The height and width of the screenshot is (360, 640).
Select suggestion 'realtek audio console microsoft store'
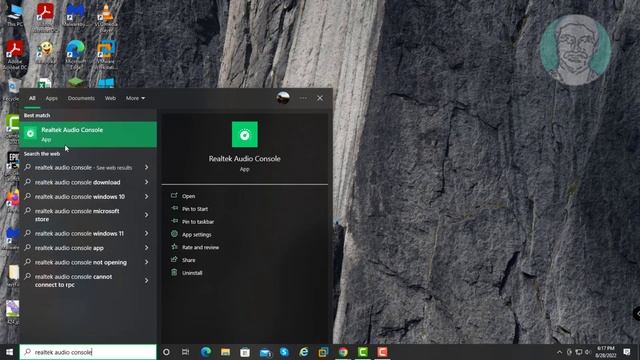tap(77, 215)
